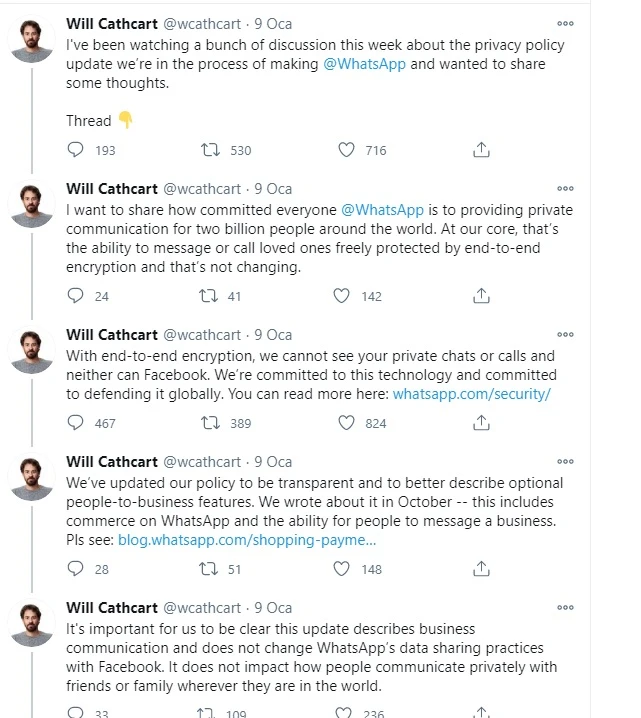Retweet the first tweet with 530 retweets
Screen dimensions: 641x718
coord(210,150)
